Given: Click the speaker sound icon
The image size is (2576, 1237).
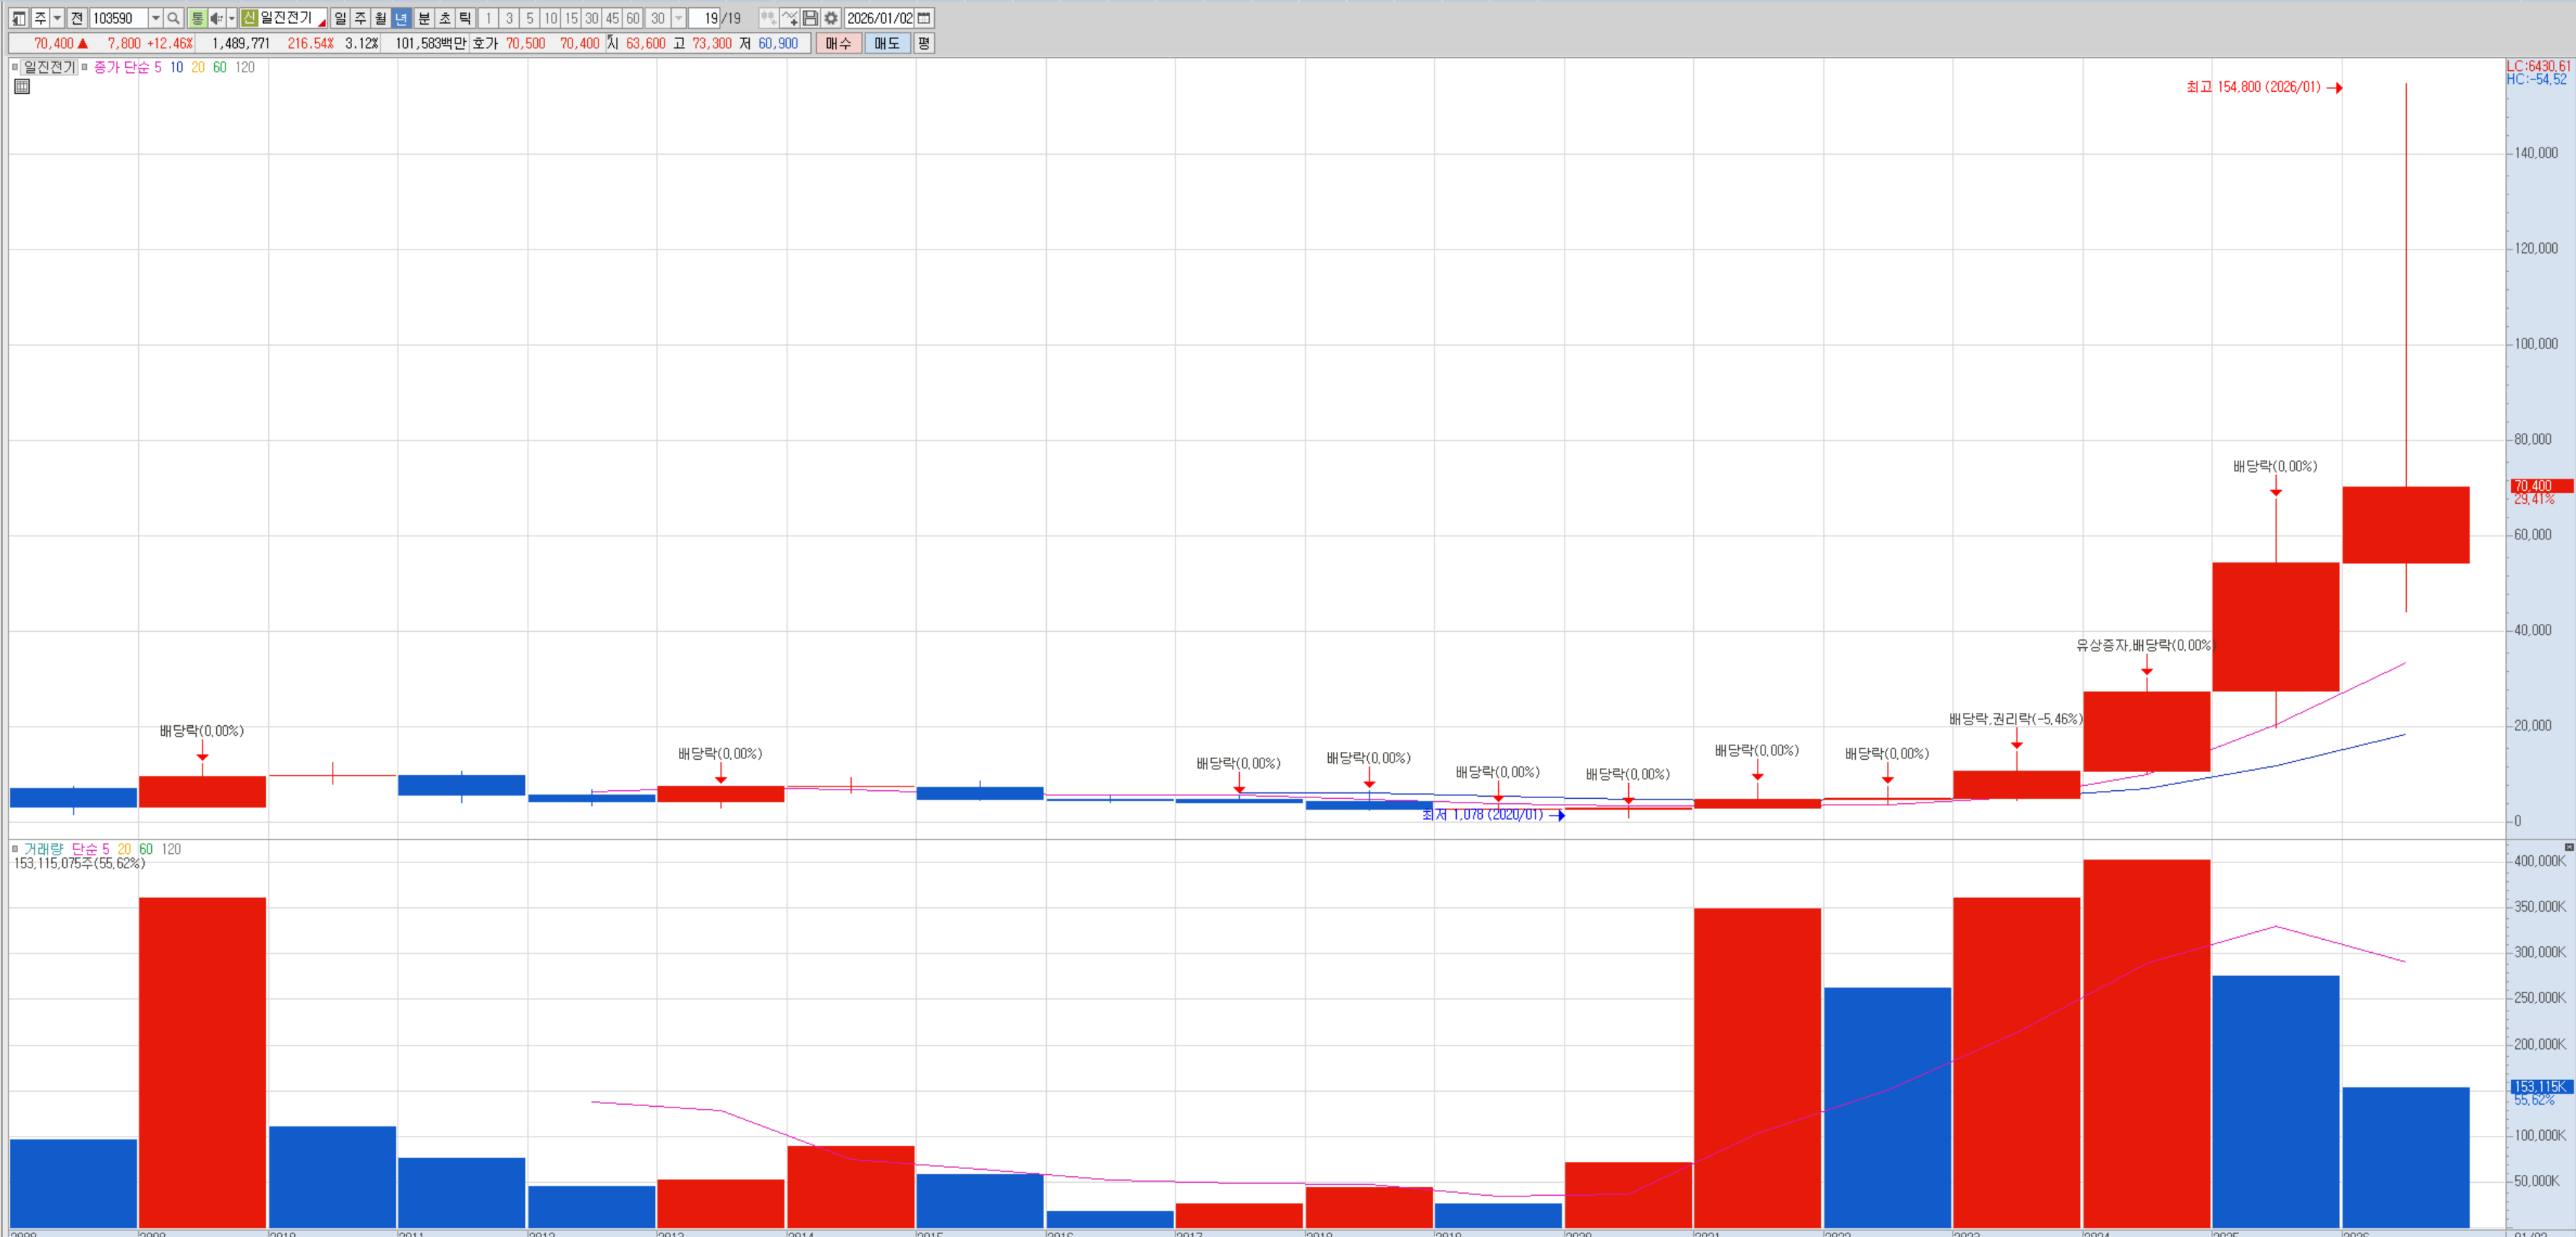Looking at the screenshot, I should [216, 18].
